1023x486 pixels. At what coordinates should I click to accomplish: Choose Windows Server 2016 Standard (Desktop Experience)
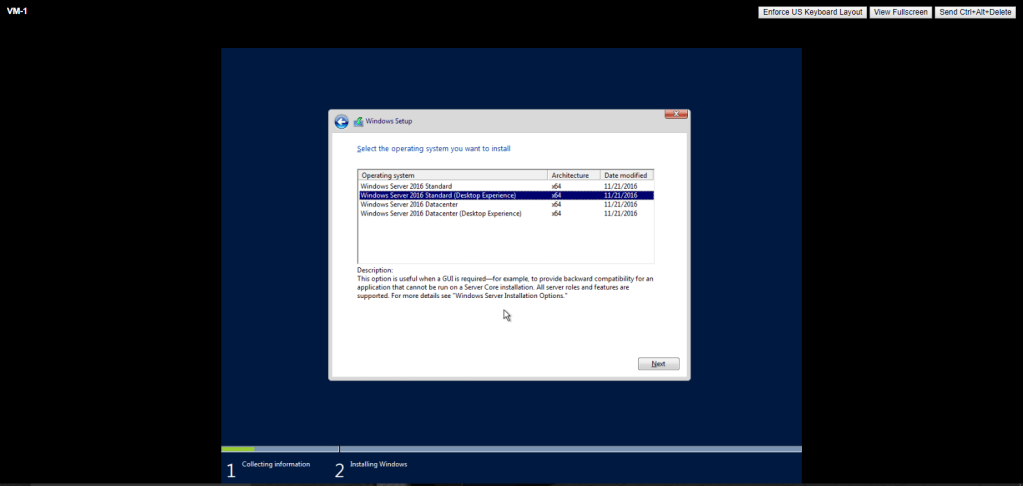tap(438, 195)
